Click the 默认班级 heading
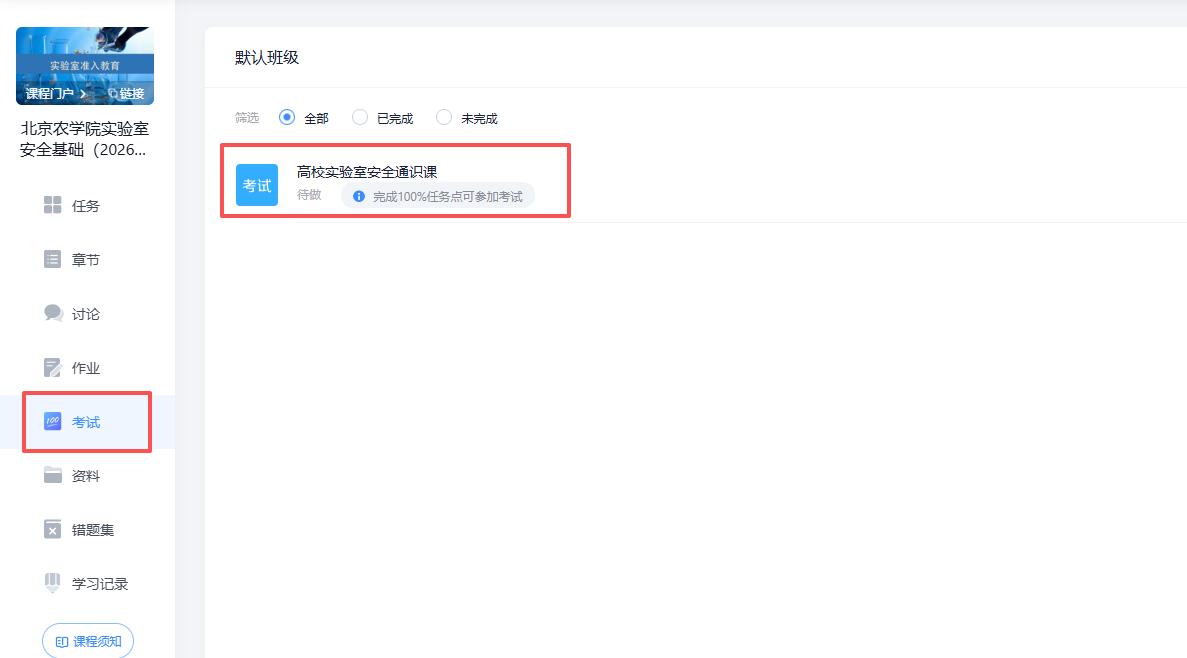This screenshot has width=1187, height=658. click(x=266, y=58)
